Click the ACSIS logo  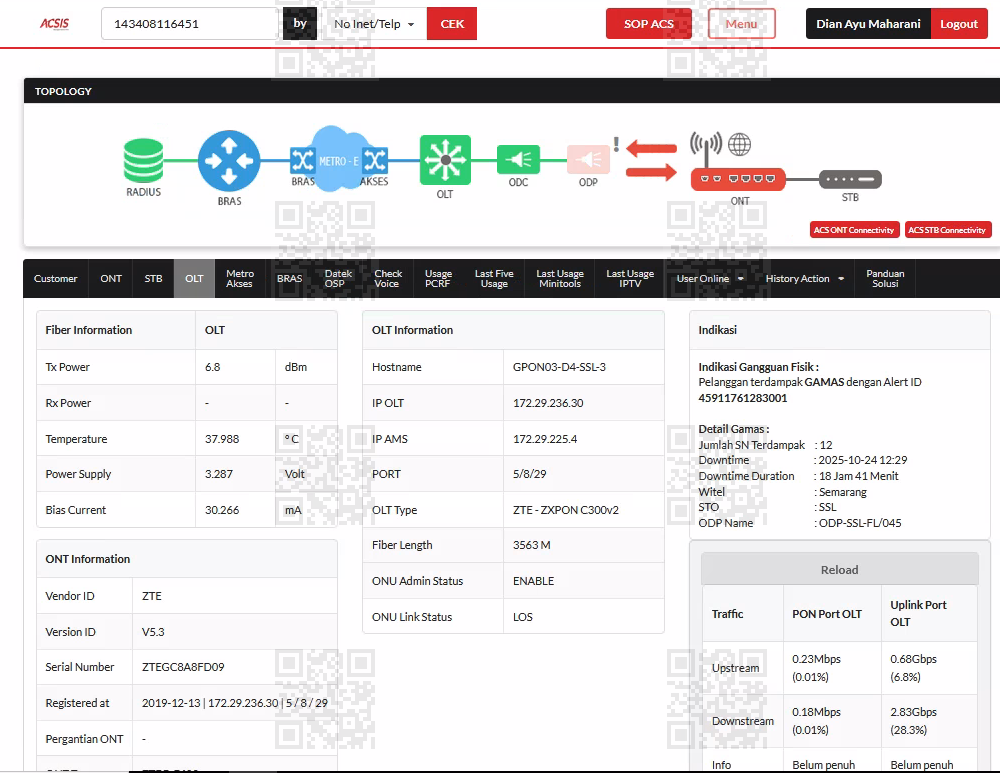coord(54,24)
